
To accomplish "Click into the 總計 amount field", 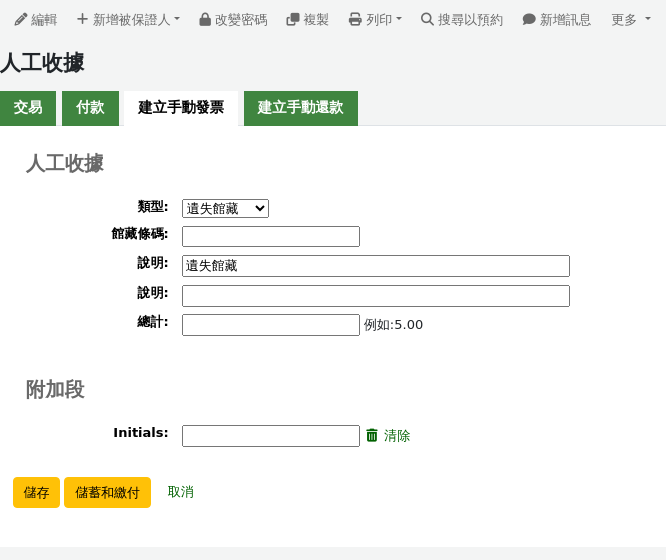I will [x=270, y=325].
